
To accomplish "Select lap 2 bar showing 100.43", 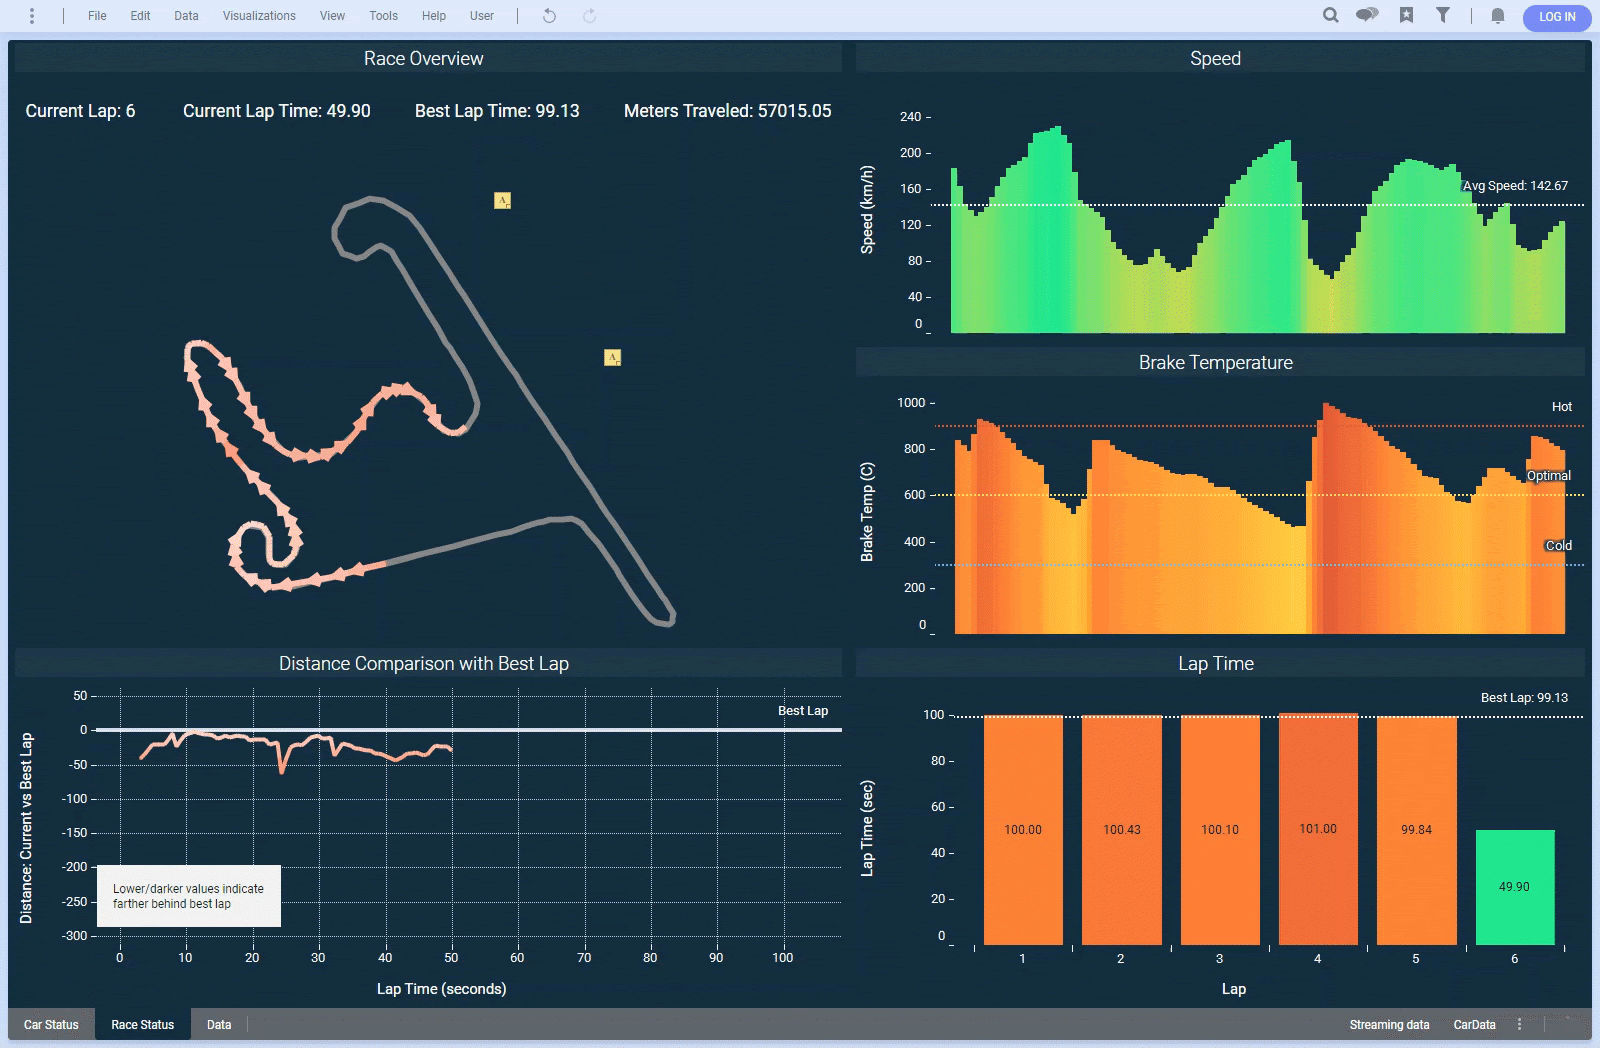I will [x=1122, y=830].
